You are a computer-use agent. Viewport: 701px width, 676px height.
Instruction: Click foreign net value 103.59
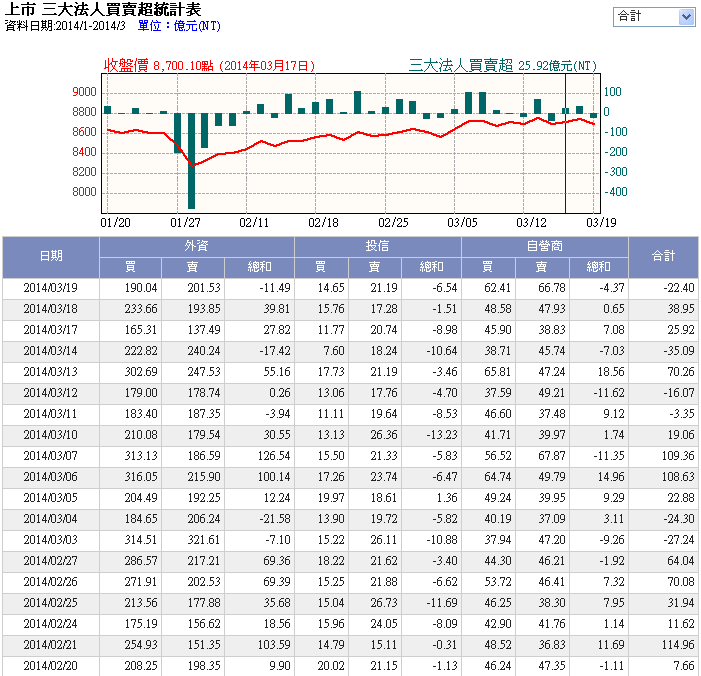point(274,646)
